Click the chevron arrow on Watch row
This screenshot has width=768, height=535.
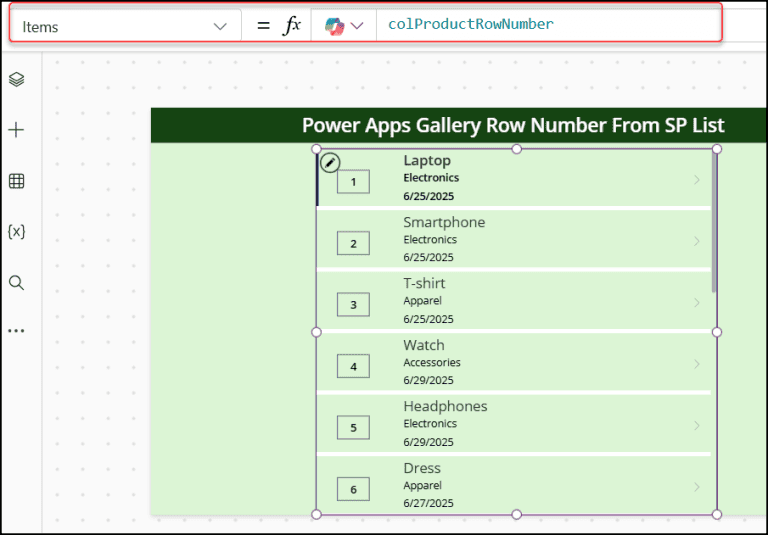(696, 364)
